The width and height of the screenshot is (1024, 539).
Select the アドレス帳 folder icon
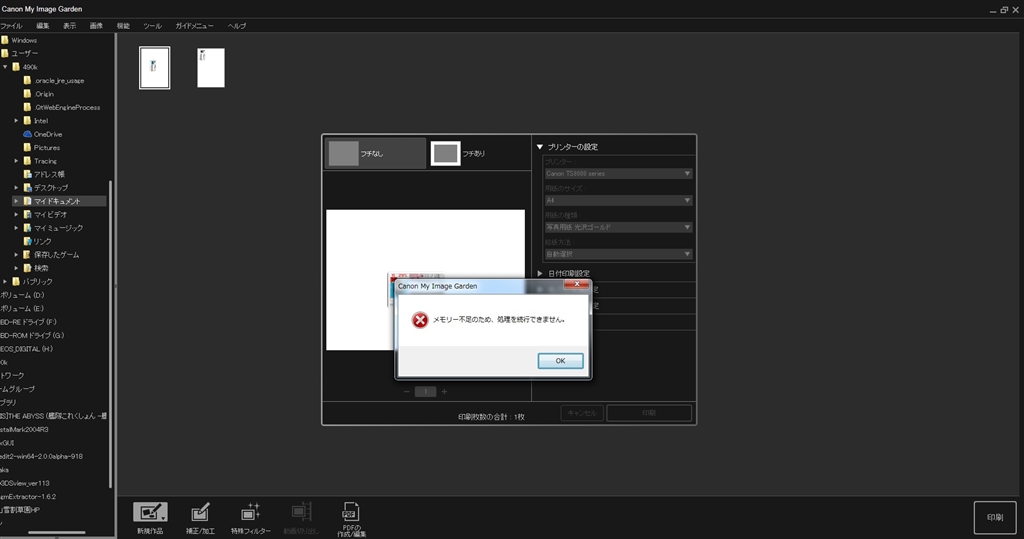pos(27,174)
